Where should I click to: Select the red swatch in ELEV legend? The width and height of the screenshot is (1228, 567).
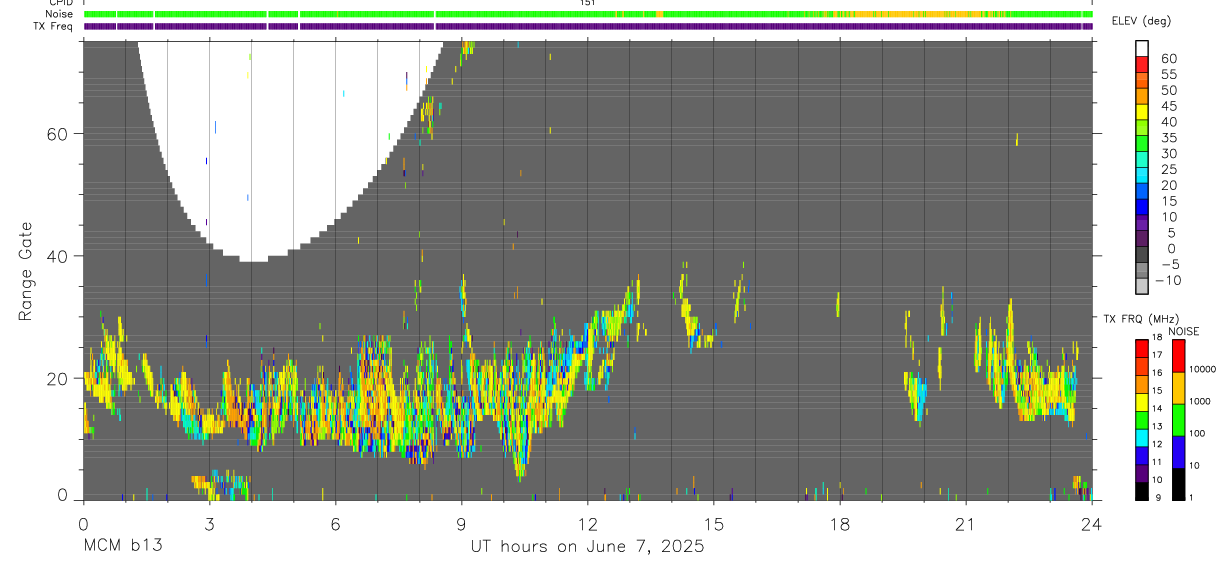[1142, 65]
